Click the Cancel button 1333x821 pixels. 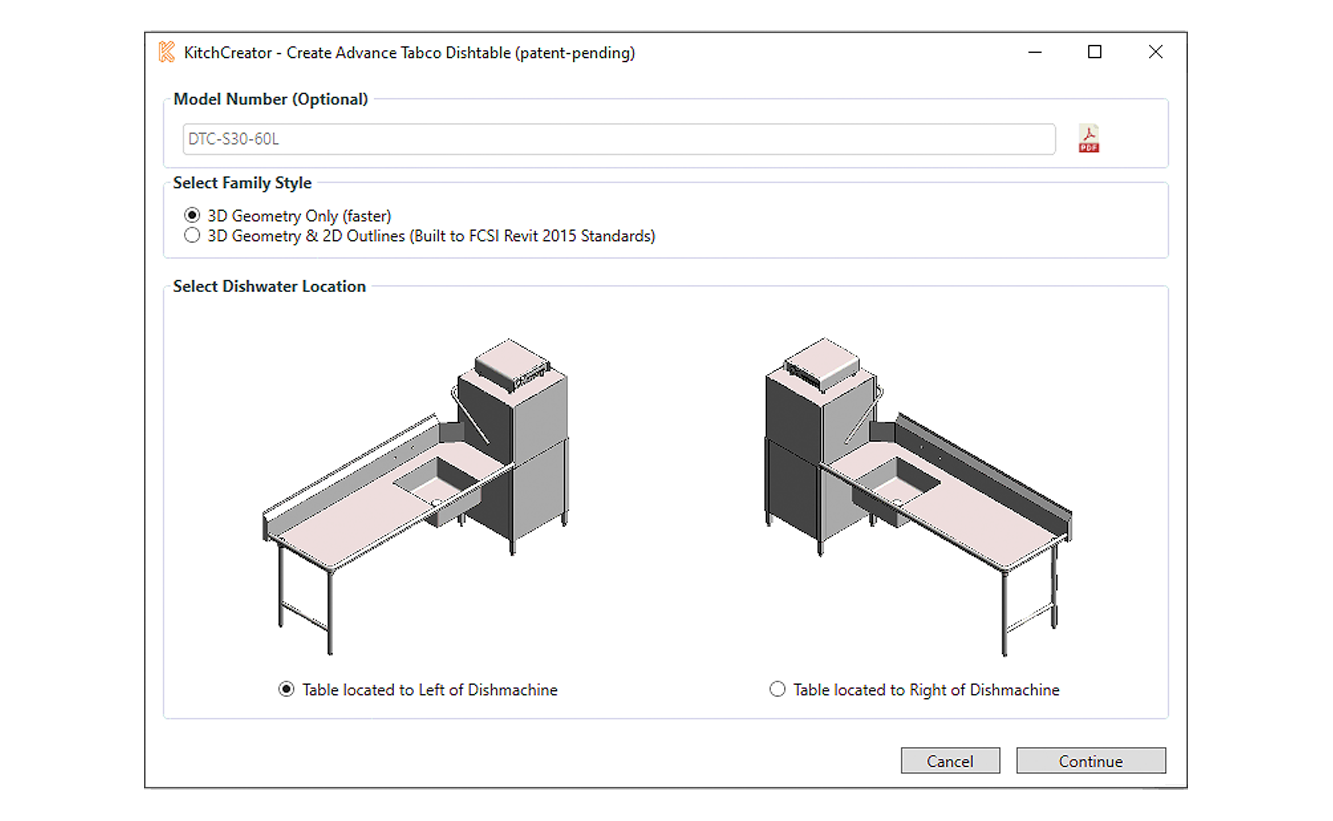click(x=950, y=761)
